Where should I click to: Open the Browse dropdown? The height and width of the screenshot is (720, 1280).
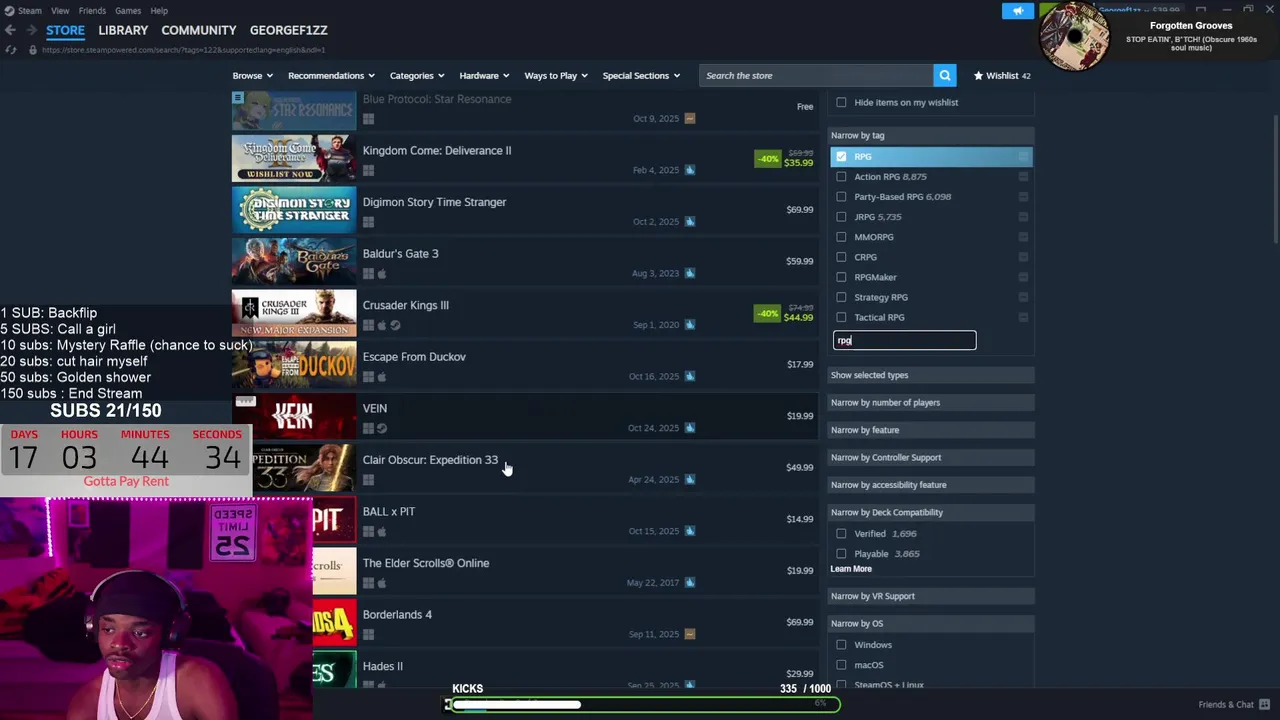(x=252, y=75)
